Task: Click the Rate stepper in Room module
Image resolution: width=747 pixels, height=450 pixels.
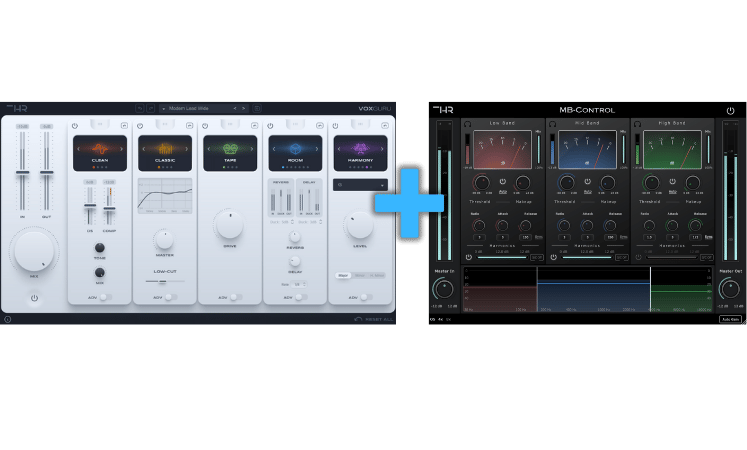Action: tap(300, 284)
